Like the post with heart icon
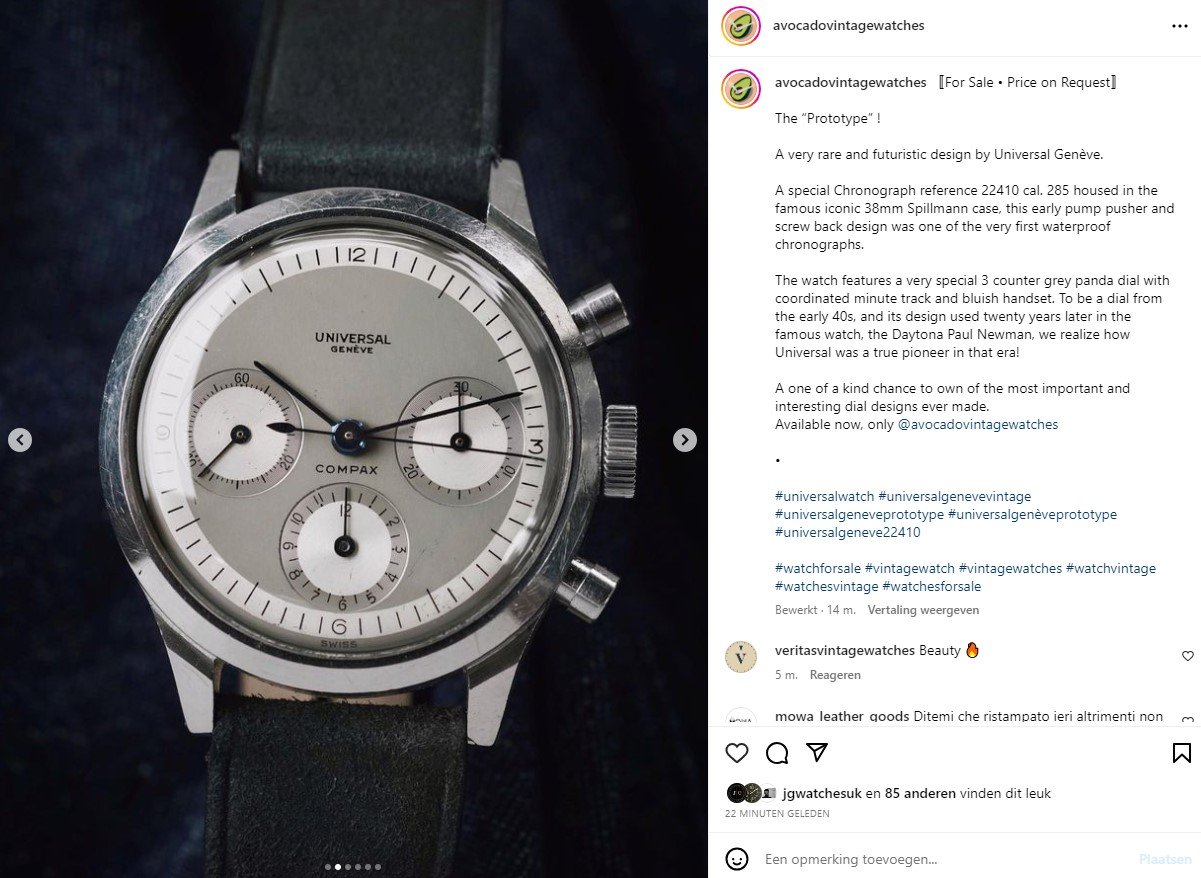This screenshot has height=878, width=1201. (x=737, y=753)
